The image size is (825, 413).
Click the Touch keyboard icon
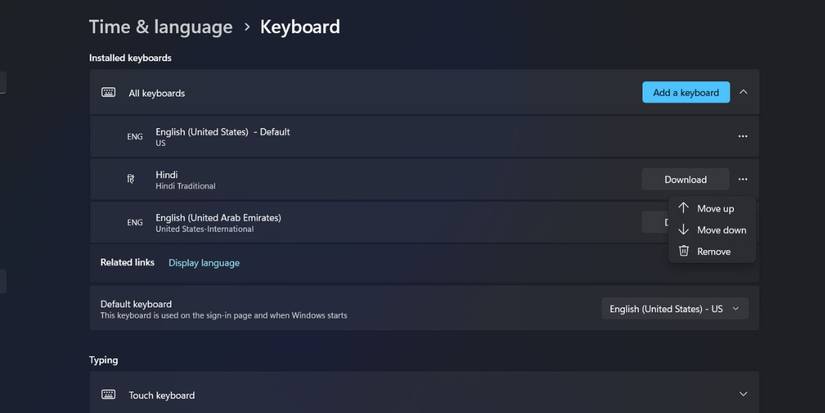tap(108, 395)
